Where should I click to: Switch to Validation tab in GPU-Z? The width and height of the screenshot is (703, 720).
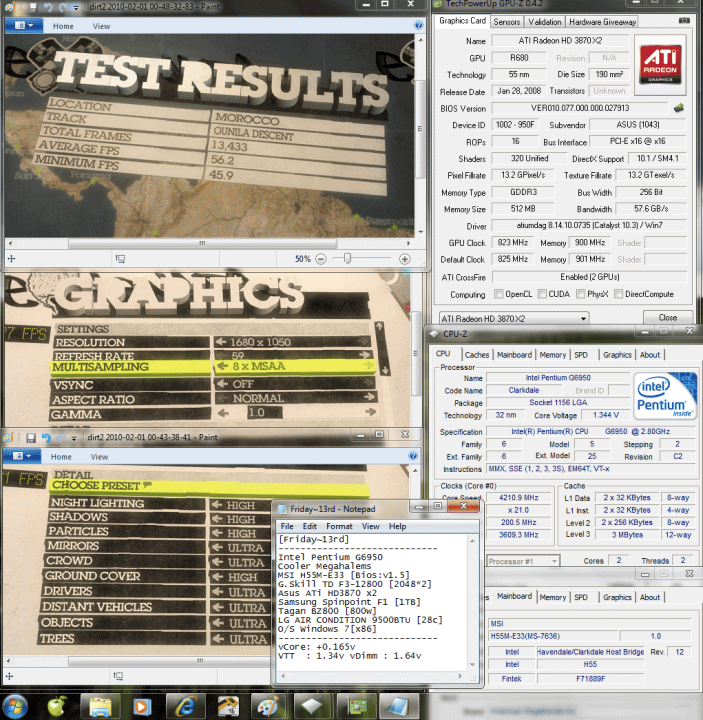[x=545, y=22]
